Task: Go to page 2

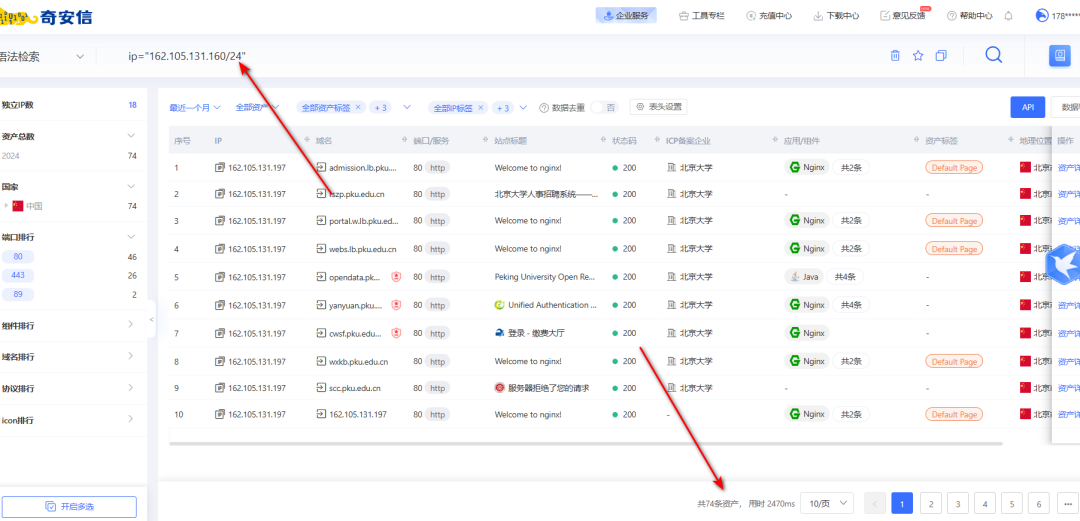Action: pos(930,504)
